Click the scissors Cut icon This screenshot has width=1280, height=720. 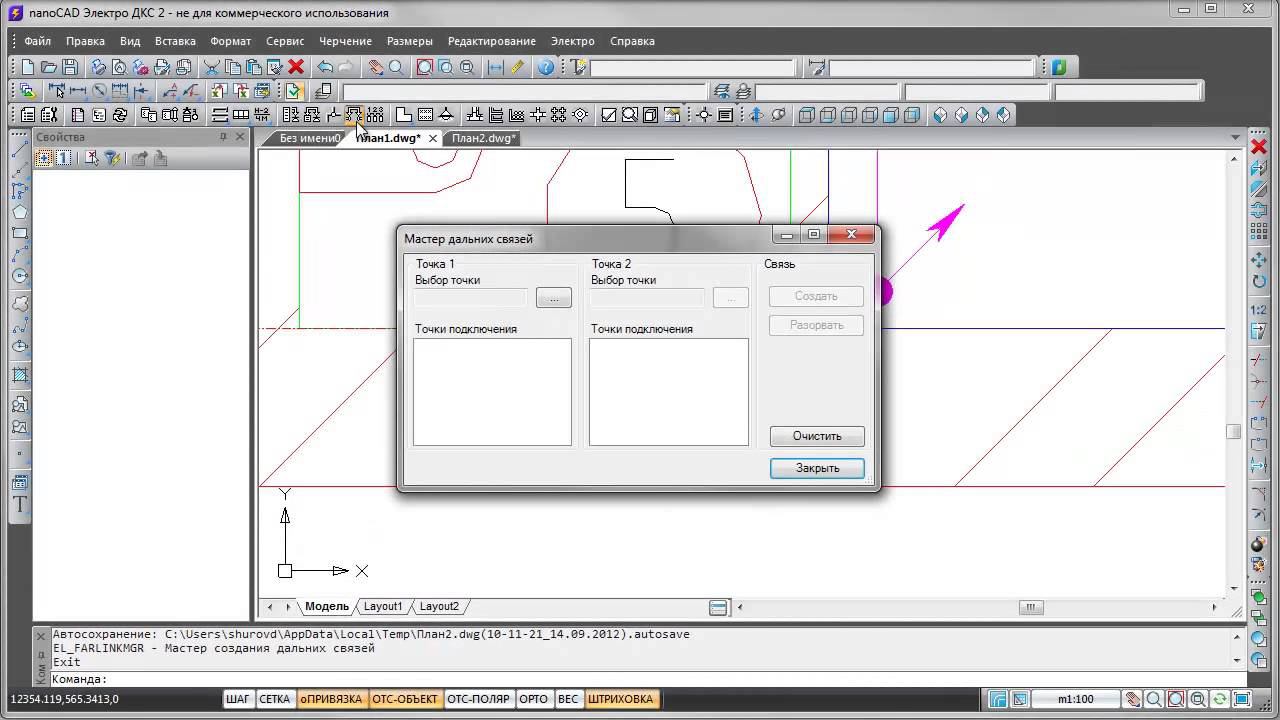coord(212,67)
